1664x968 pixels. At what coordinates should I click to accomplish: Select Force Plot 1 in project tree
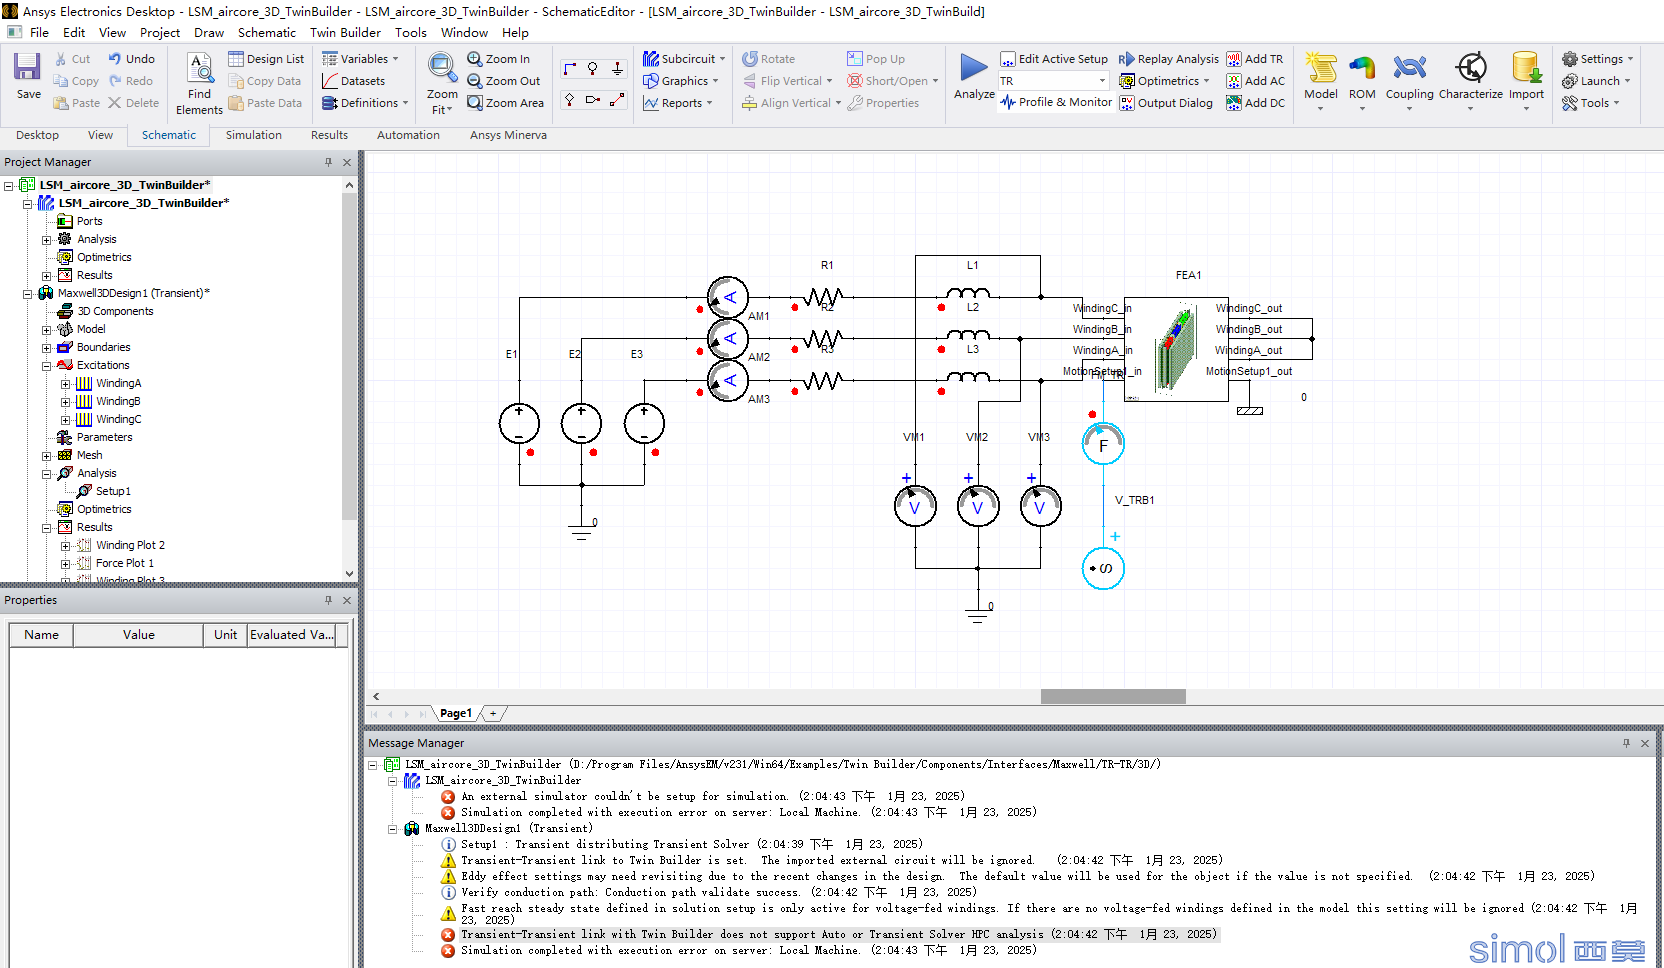point(124,563)
